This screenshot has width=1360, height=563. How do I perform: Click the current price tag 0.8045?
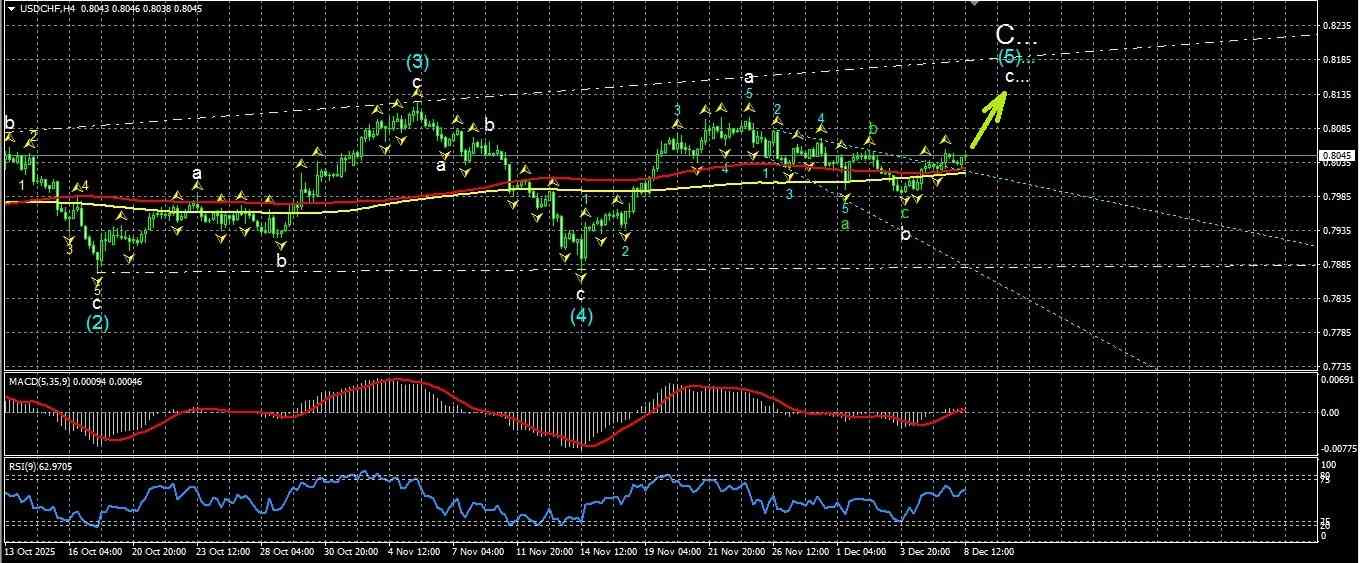tap(1336, 156)
